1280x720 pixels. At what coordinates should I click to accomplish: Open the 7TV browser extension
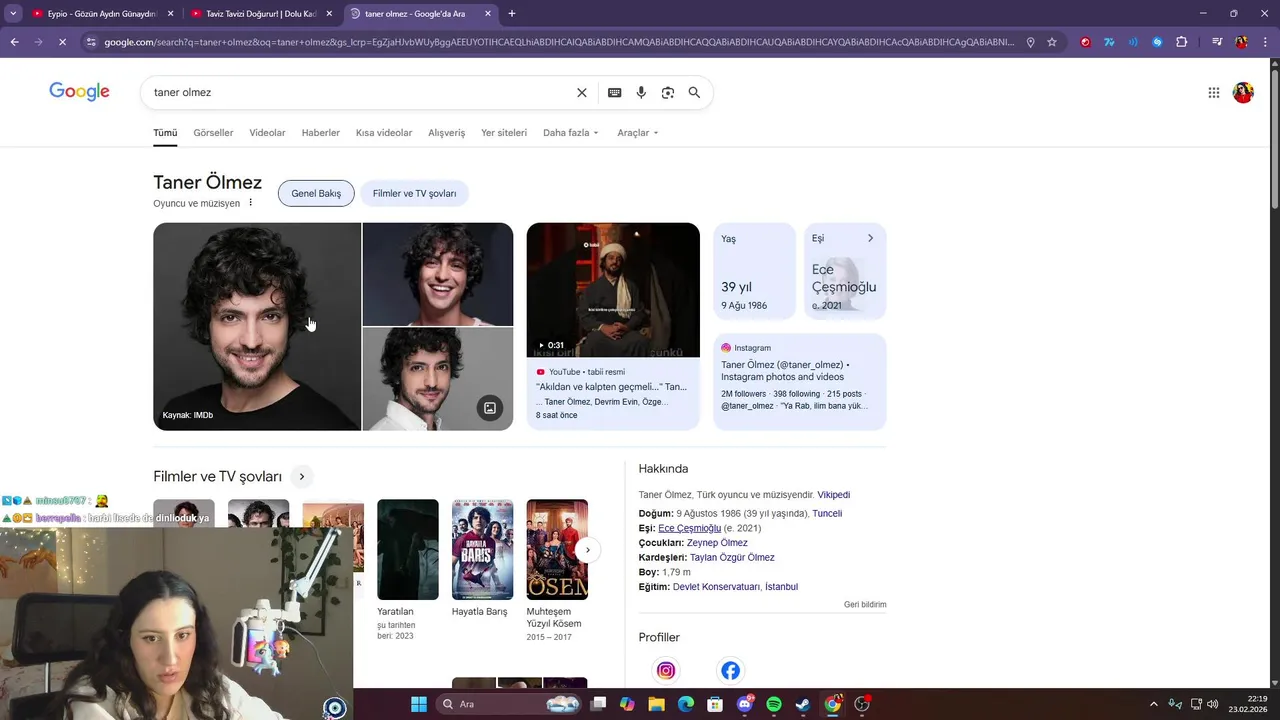tap(1109, 42)
